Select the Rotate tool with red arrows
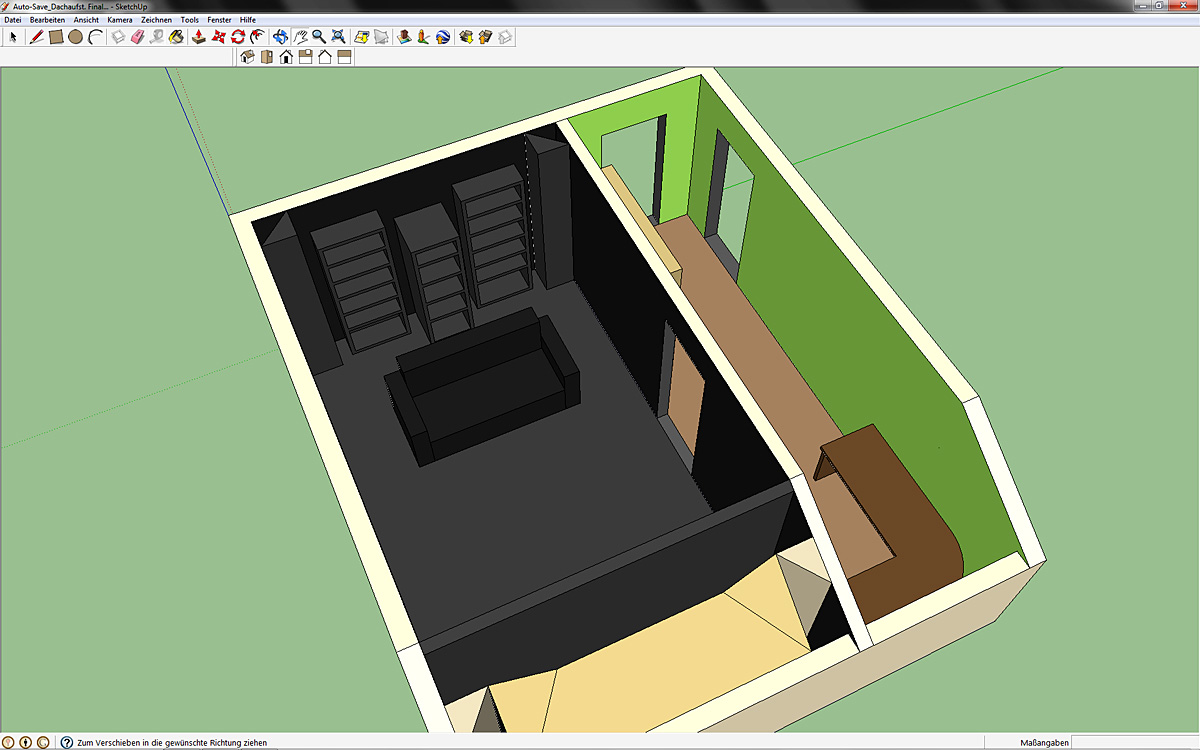Viewport: 1200px width, 750px height. (238, 37)
